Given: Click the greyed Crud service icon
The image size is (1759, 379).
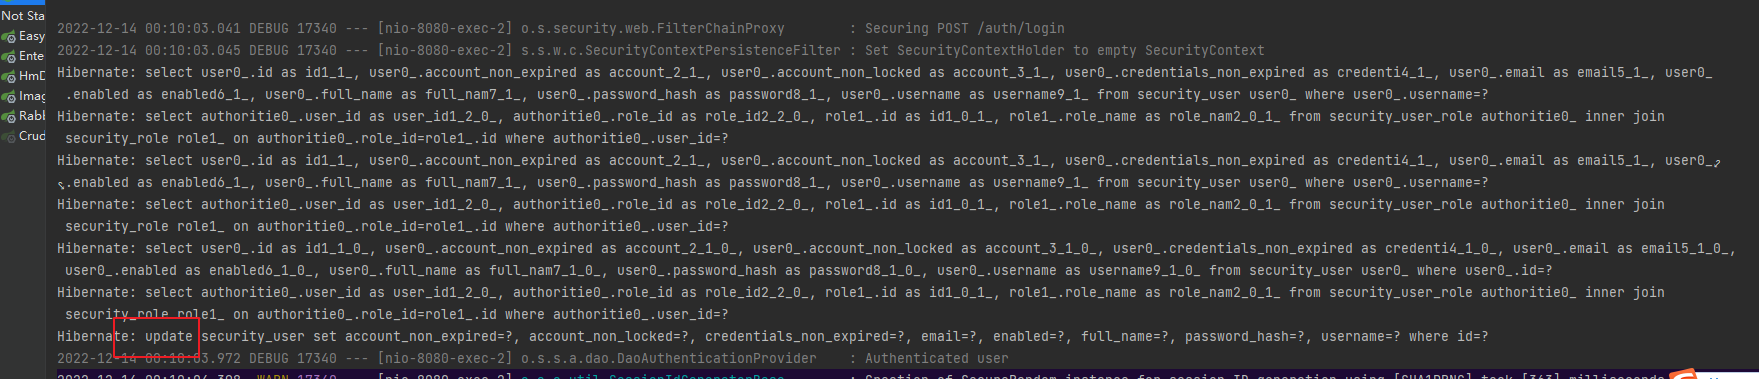Looking at the screenshot, I should coord(8,137).
